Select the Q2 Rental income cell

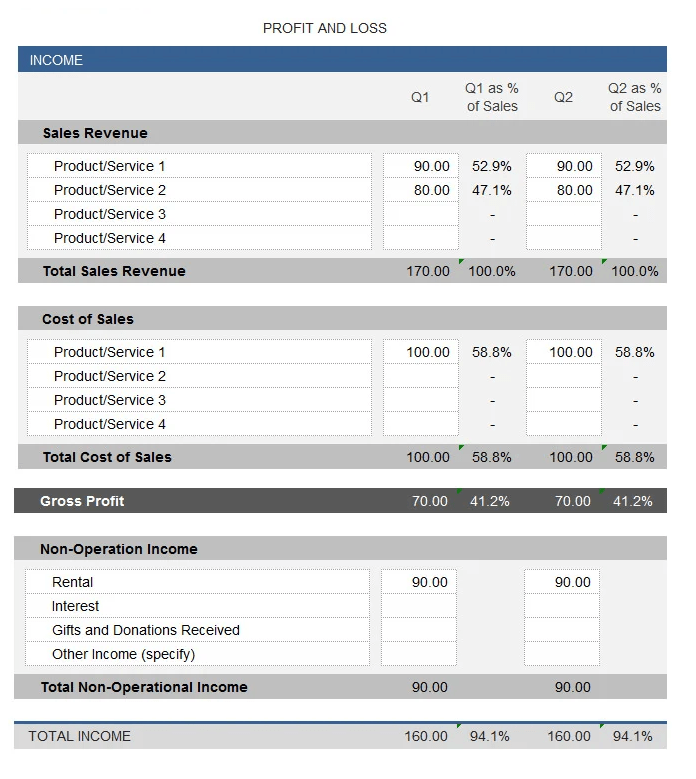coord(562,582)
